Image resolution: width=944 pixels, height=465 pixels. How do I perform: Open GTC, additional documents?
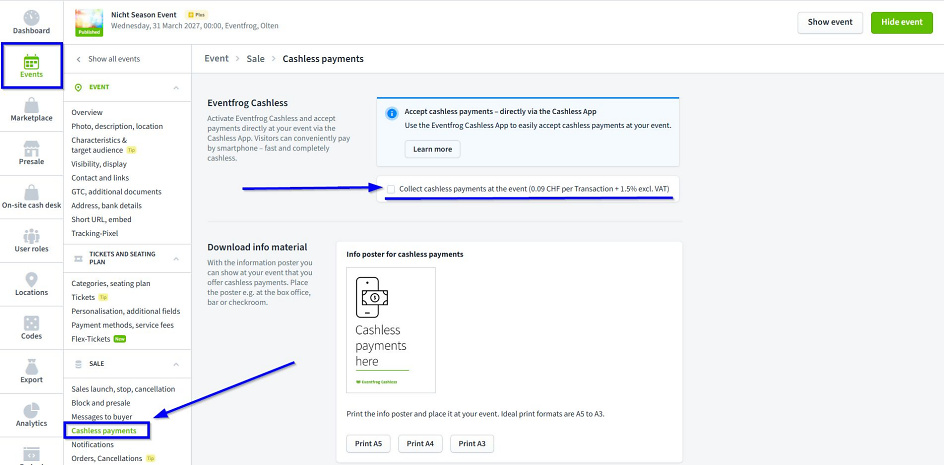[116, 192]
